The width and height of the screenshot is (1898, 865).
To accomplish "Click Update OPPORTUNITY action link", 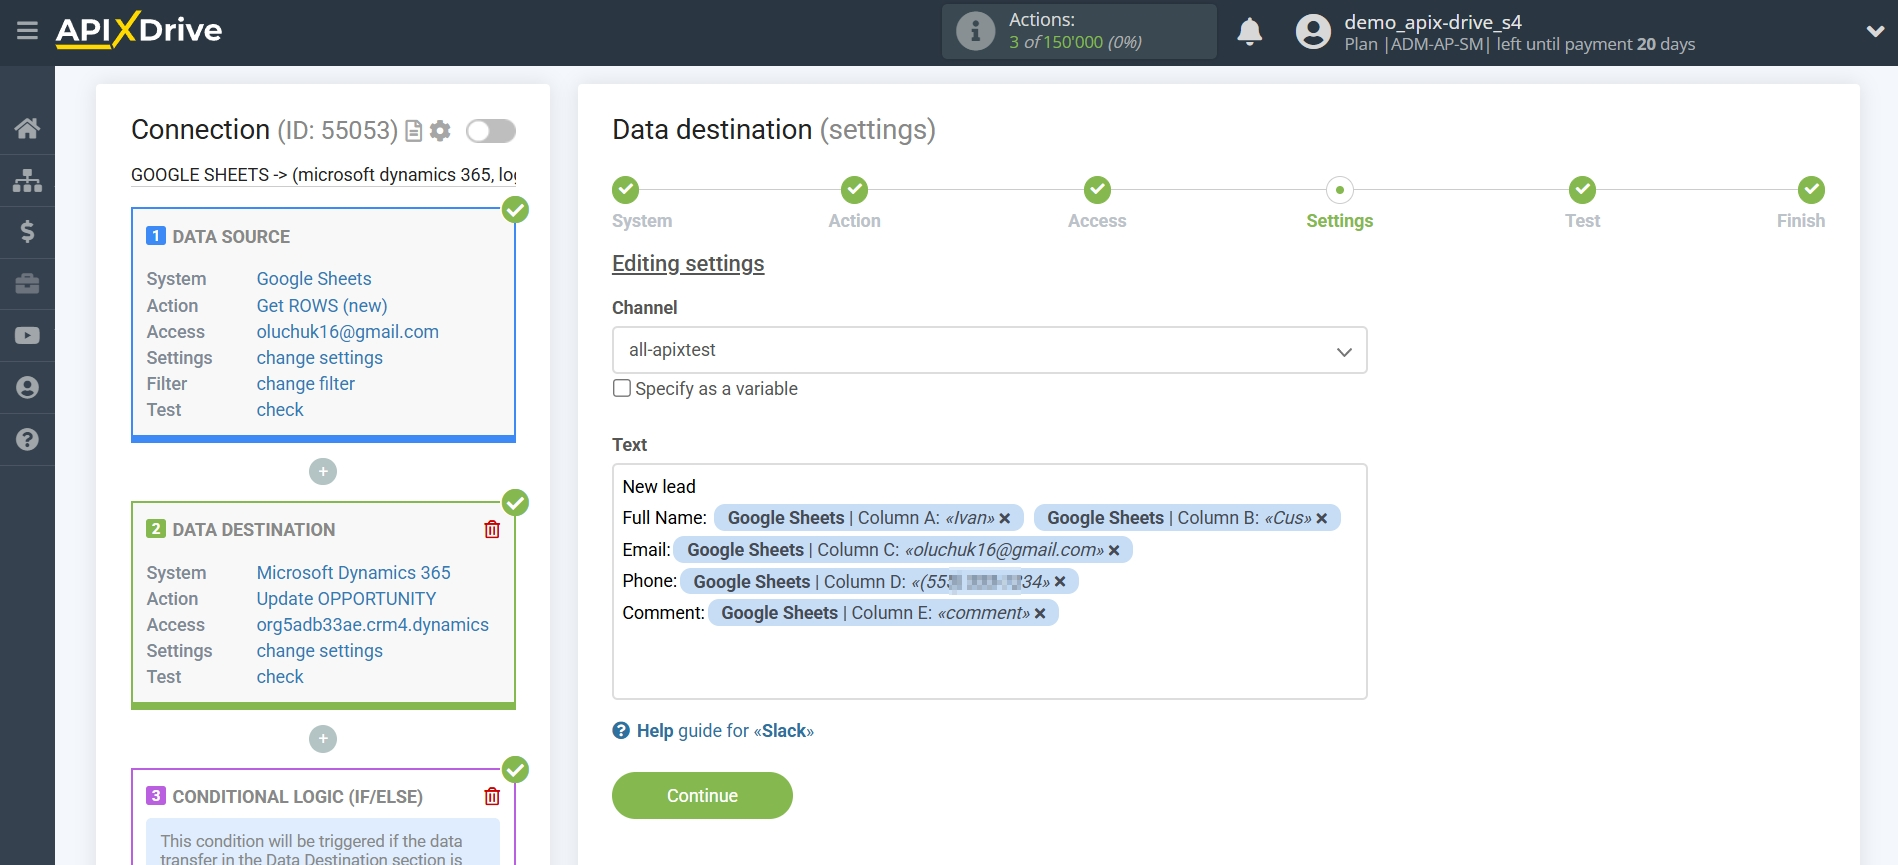I will click(x=347, y=599).
